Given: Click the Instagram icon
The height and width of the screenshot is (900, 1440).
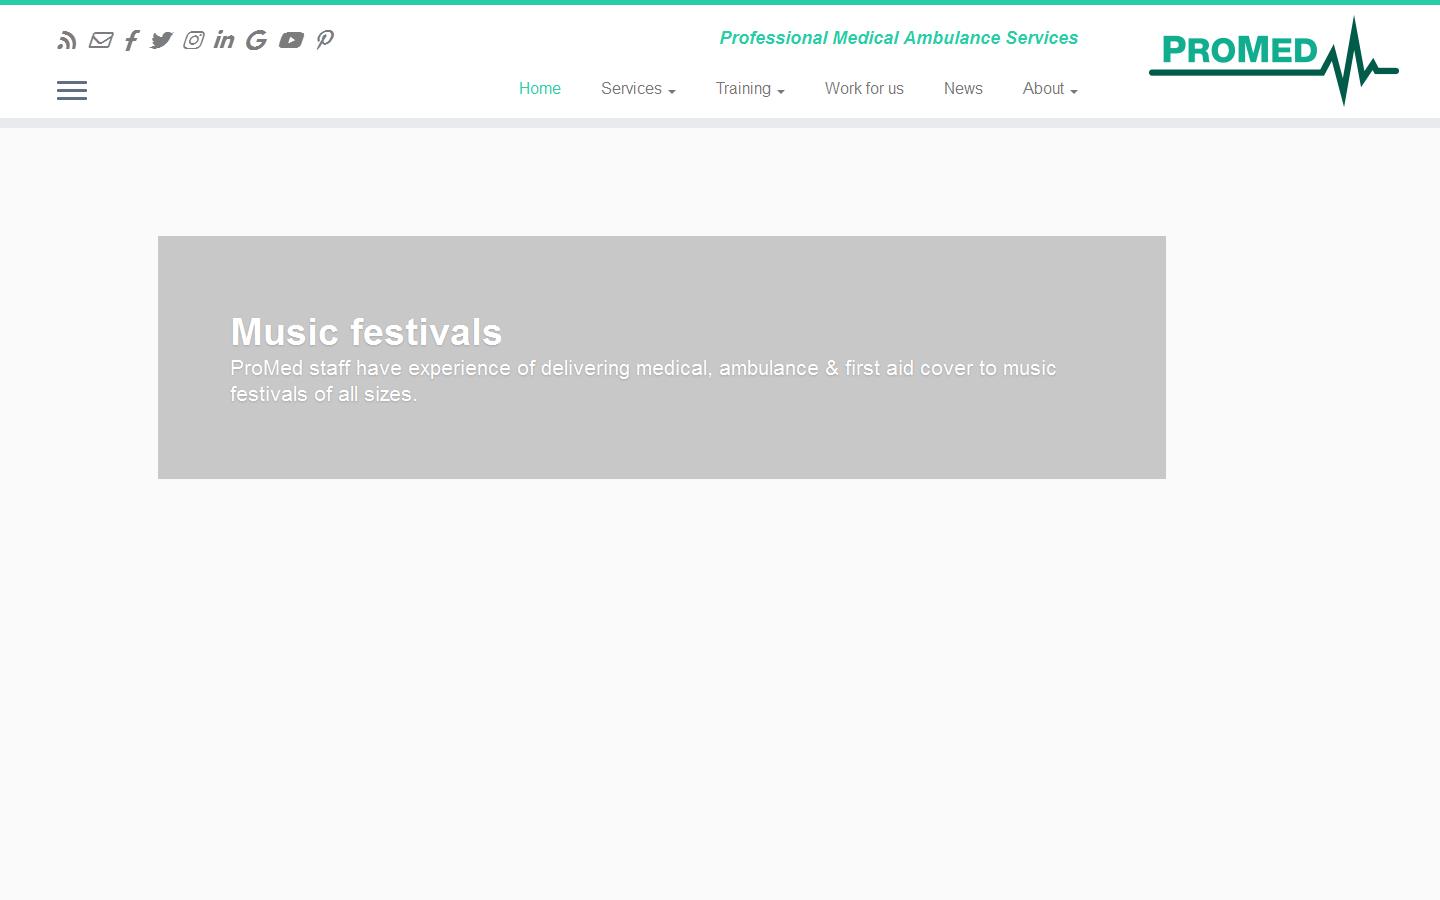Looking at the screenshot, I should pos(193,40).
